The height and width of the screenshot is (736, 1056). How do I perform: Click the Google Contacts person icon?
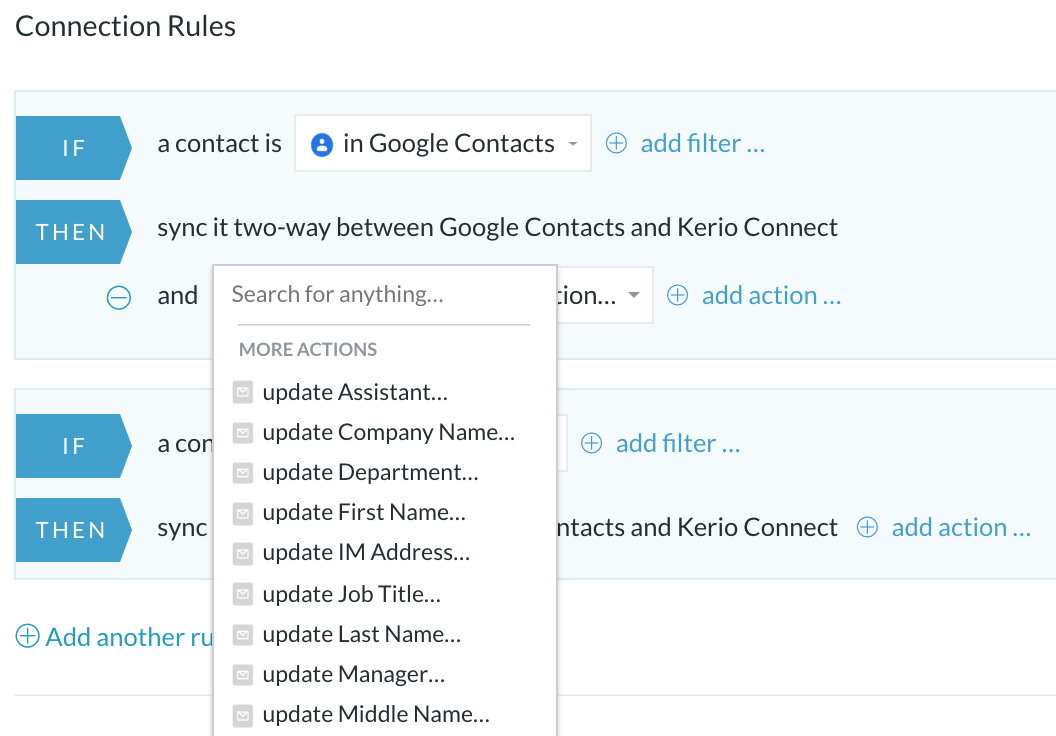click(322, 145)
